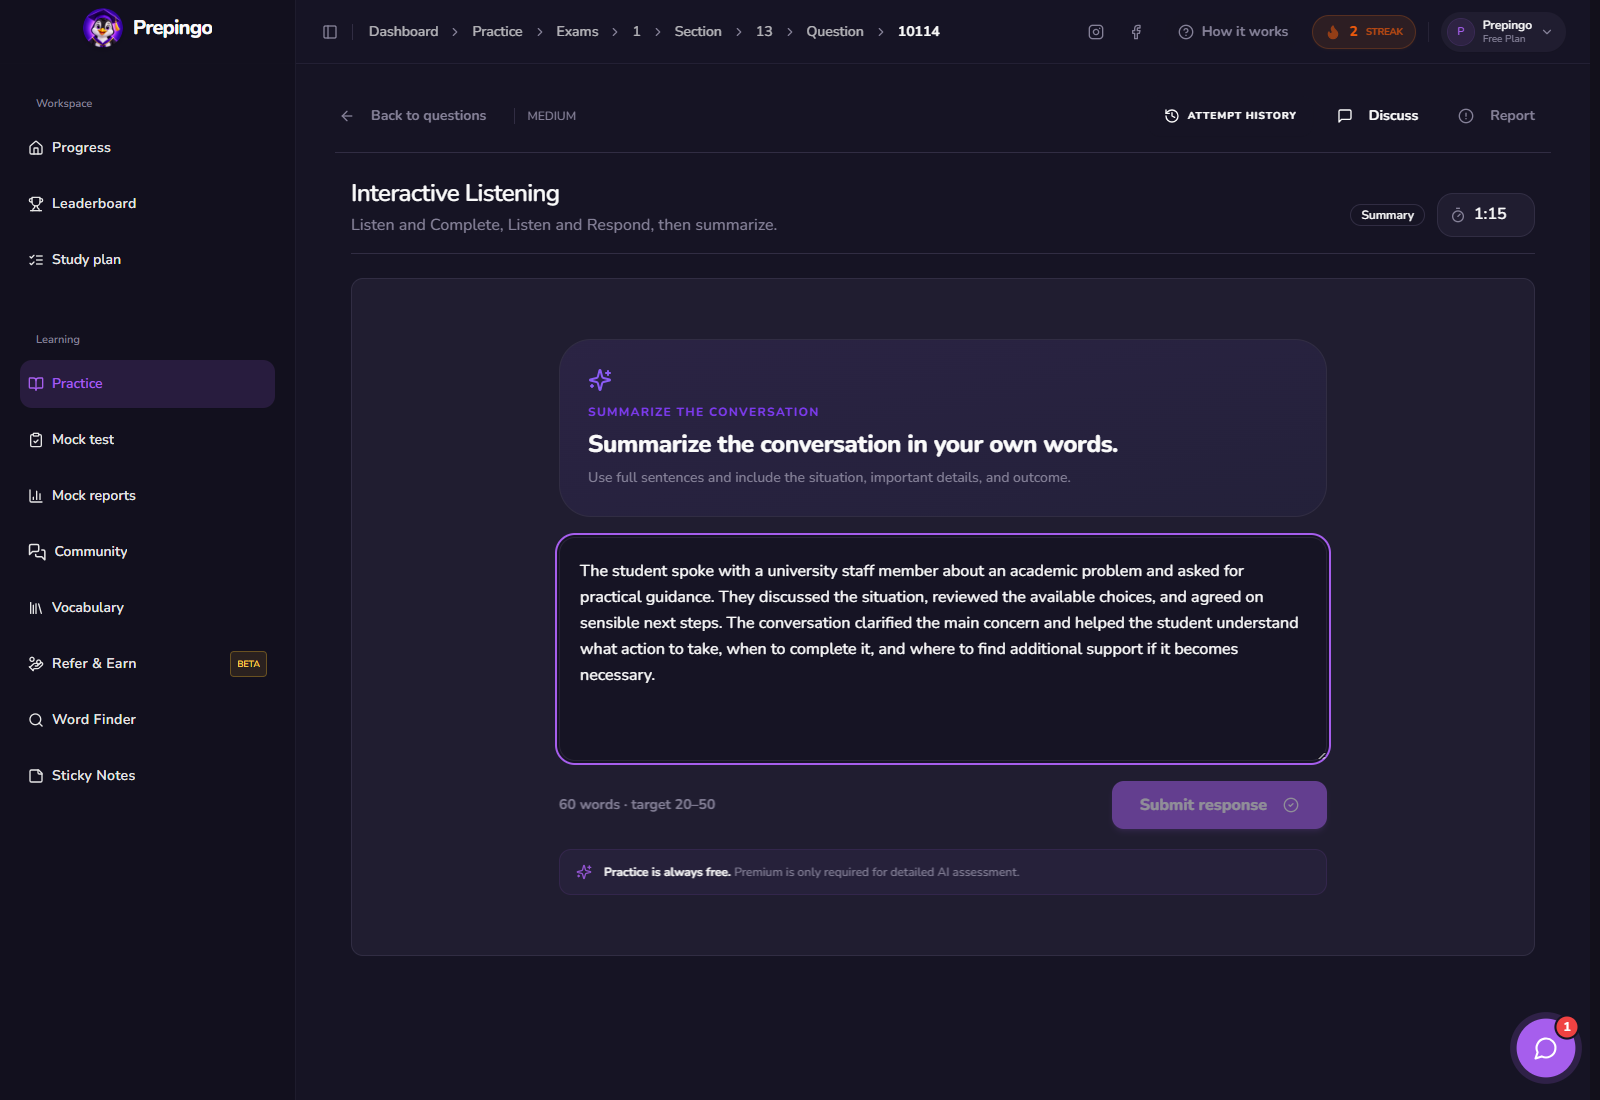Submit response button

pos(1219,805)
